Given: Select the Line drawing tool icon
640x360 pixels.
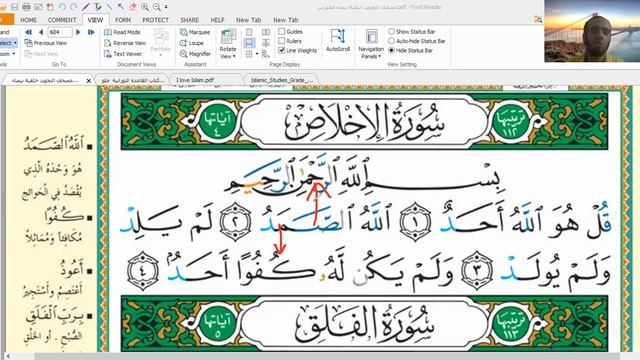Looking at the screenshot, I should [x=109, y=7].
